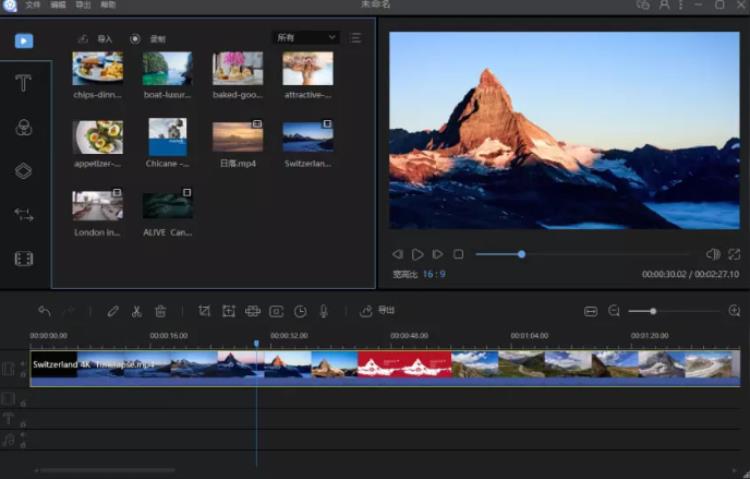Image resolution: width=750 pixels, height=479 pixels.
Task: Click the crop tool in timeline toolbar
Action: tap(204, 311)
